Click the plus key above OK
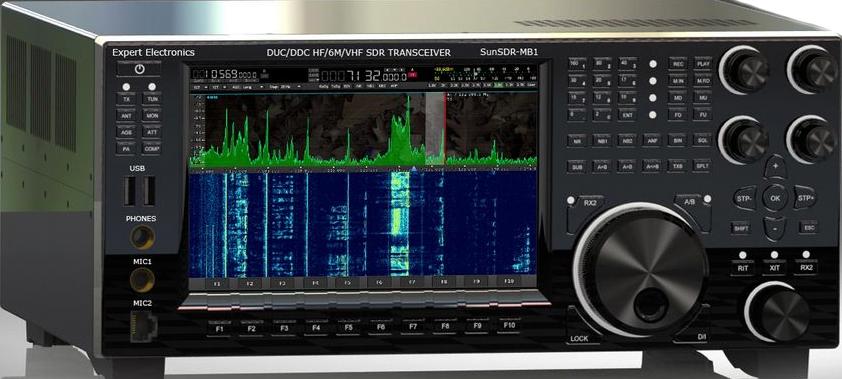 [x=775, y=166]
